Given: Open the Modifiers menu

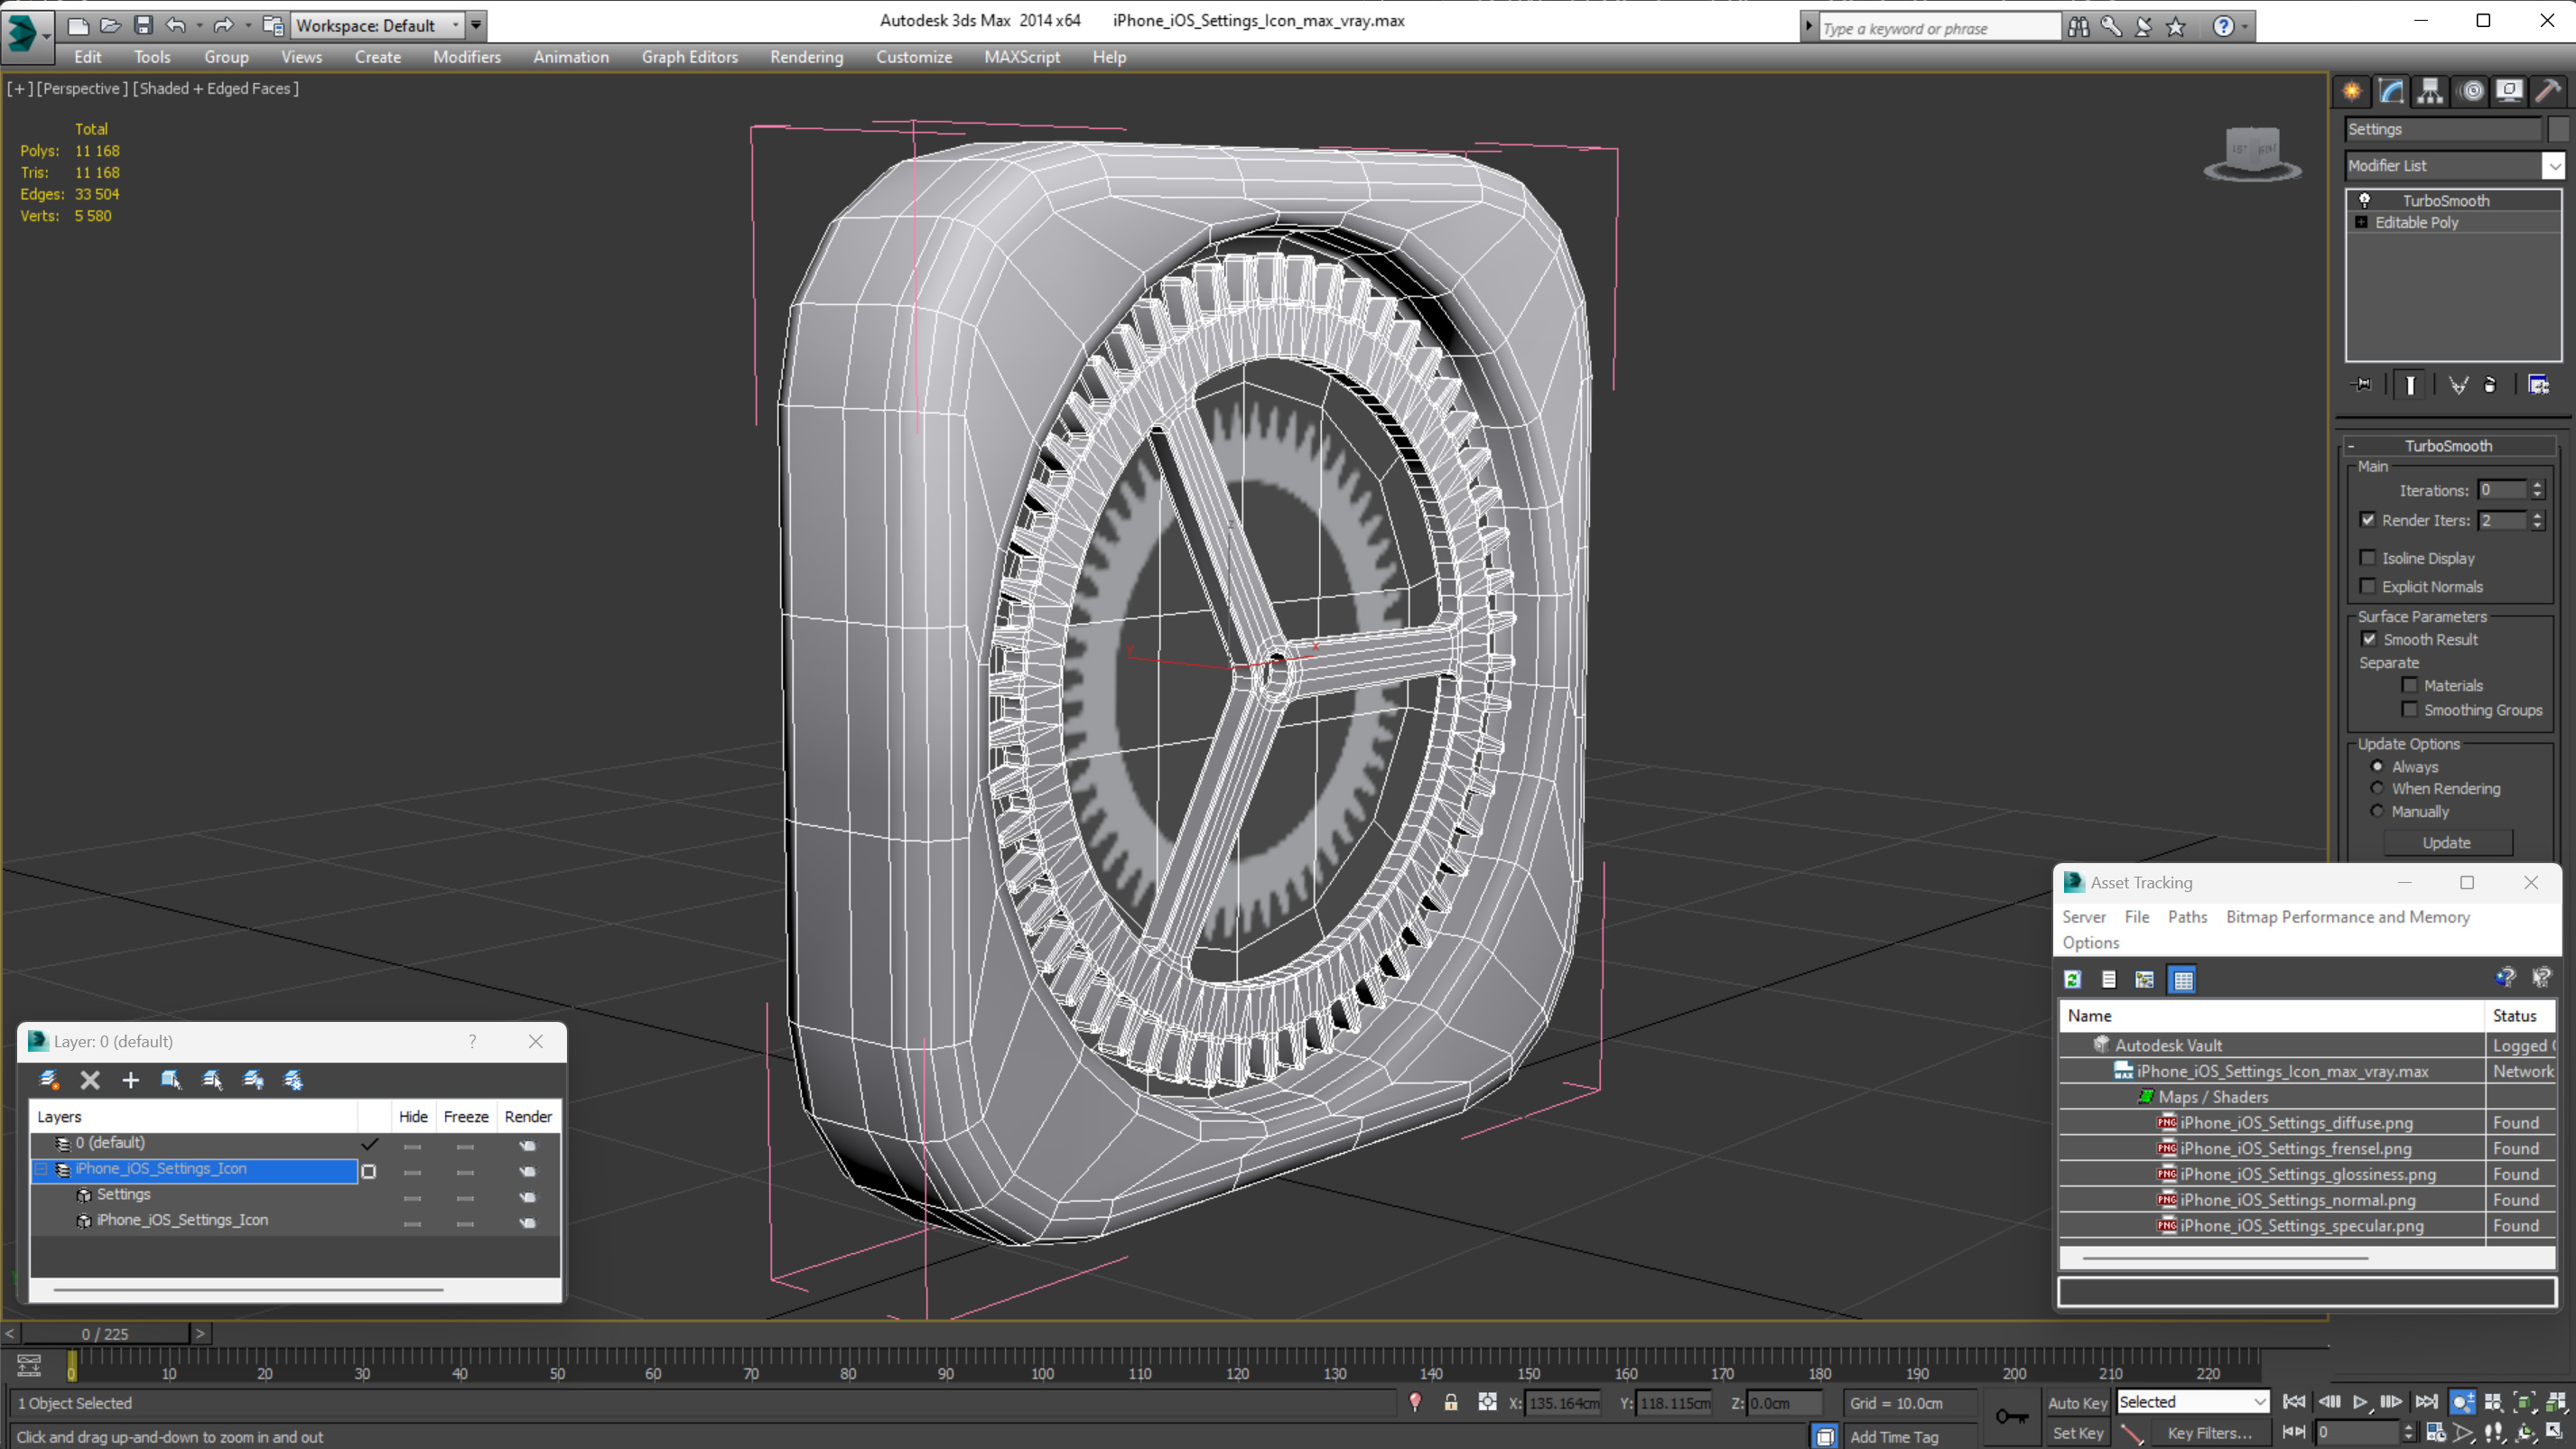Looking at the screenshot, I should pos(467,57).
